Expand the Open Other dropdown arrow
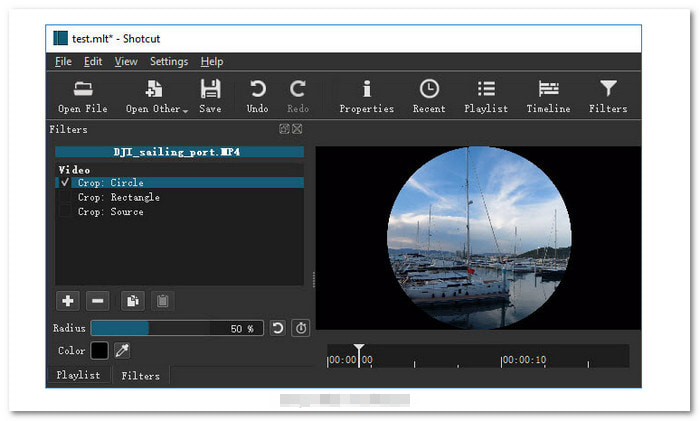The width and height of the screenshot is (700, 421). (x=185, y=110)
